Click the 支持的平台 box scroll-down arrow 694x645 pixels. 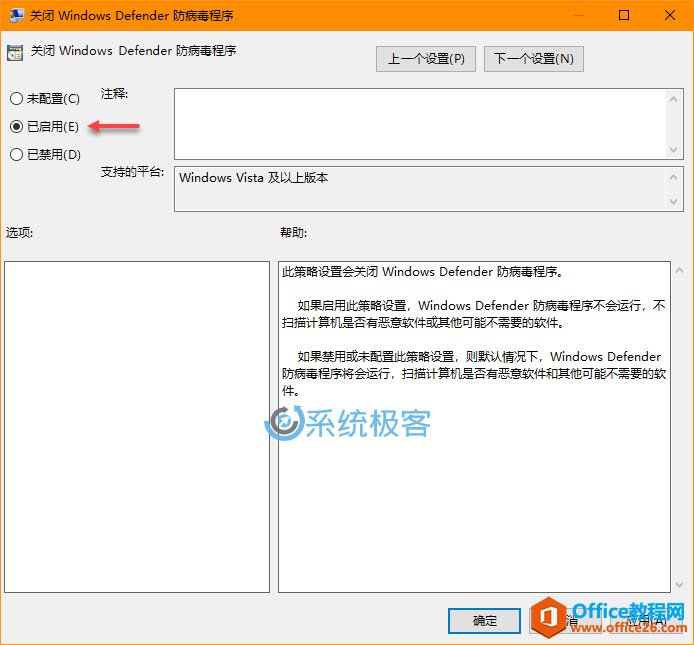tap(673, 201)
